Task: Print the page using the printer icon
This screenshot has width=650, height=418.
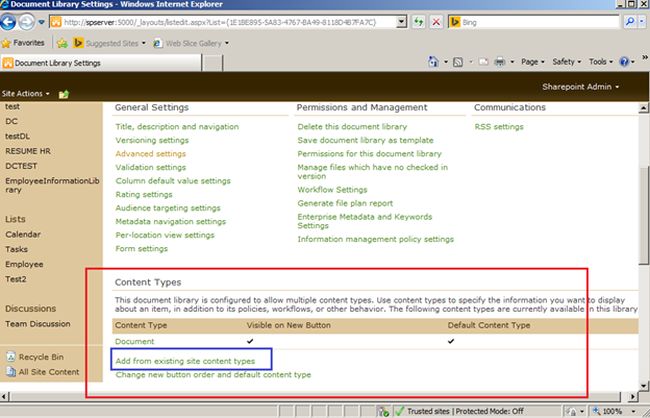Action: click(500, 62)
